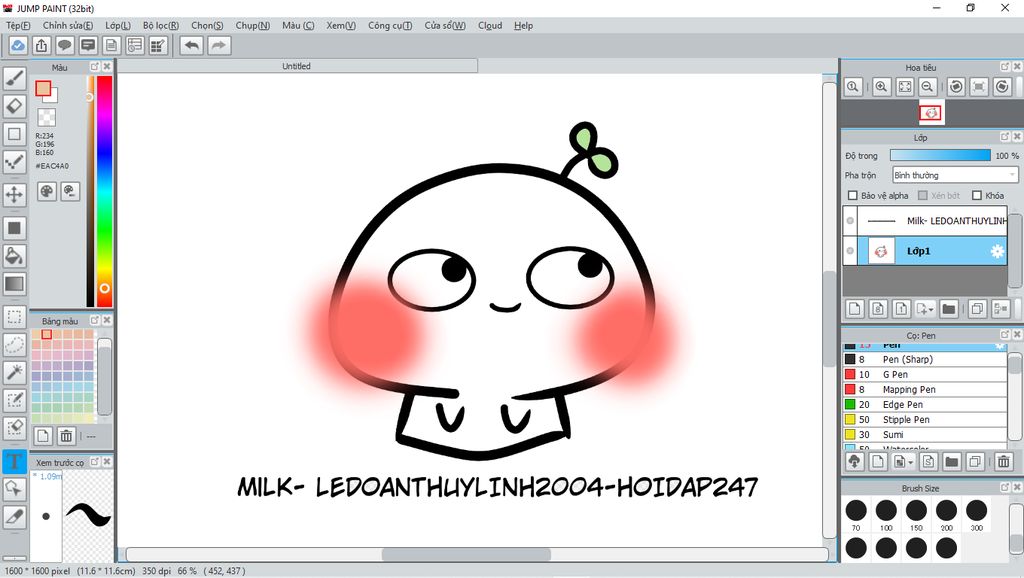Click the Độ trong opacity slider
This screenshot has width=1024, height=578.
click(x=940, y=155)
